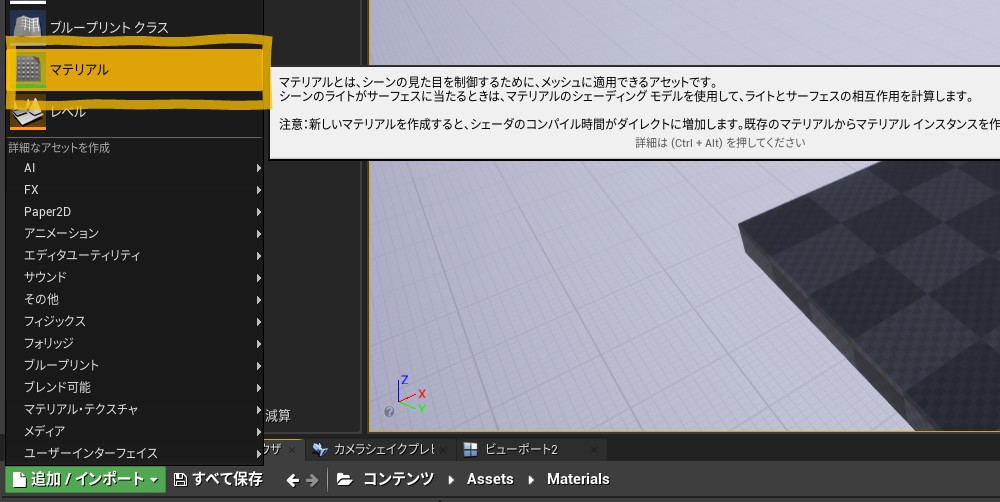Click the Blueprint Class icon
The image size is (1000, 502).
(x=28, y=27)
